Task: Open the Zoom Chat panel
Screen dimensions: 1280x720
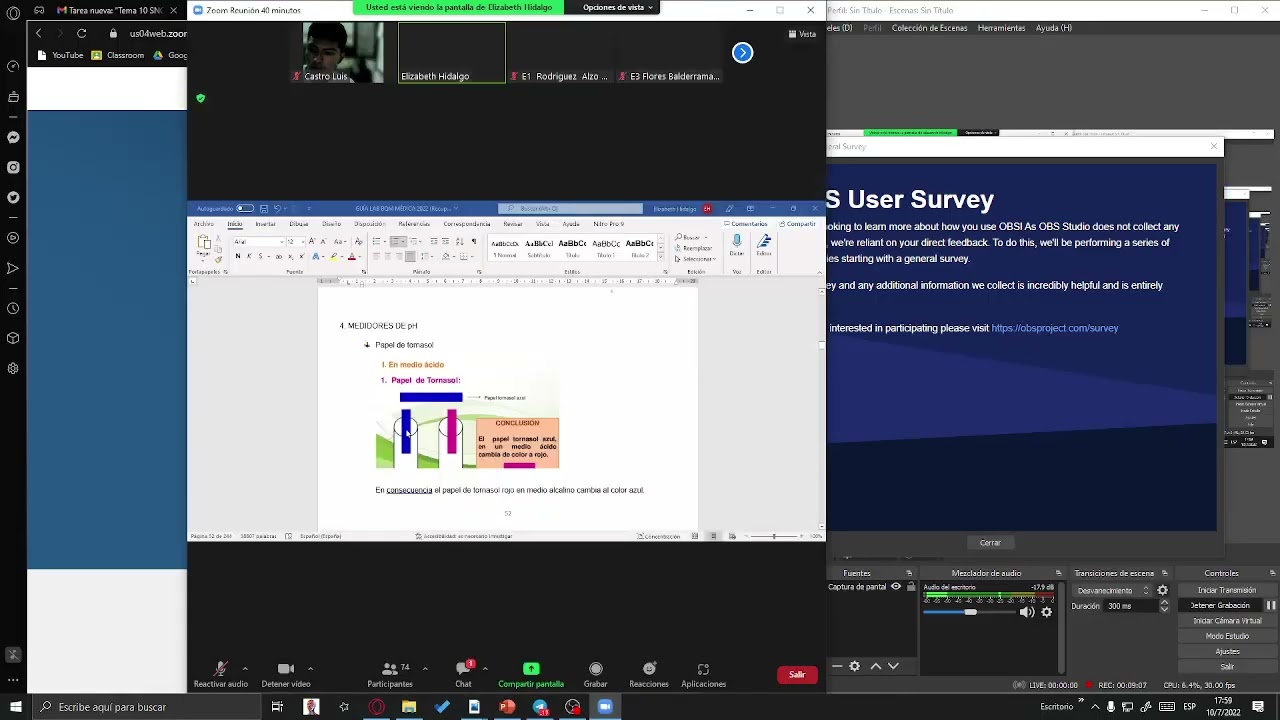Action: point(463,674)
